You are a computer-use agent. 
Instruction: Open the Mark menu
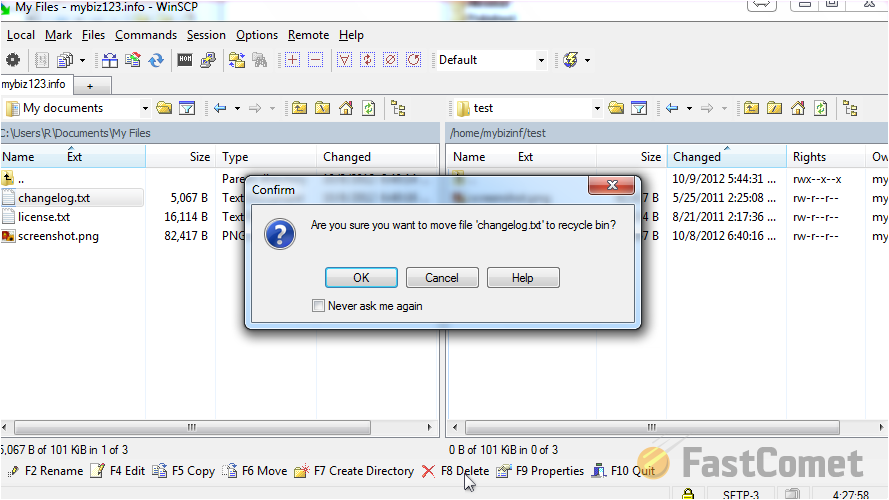pos(58,35)
